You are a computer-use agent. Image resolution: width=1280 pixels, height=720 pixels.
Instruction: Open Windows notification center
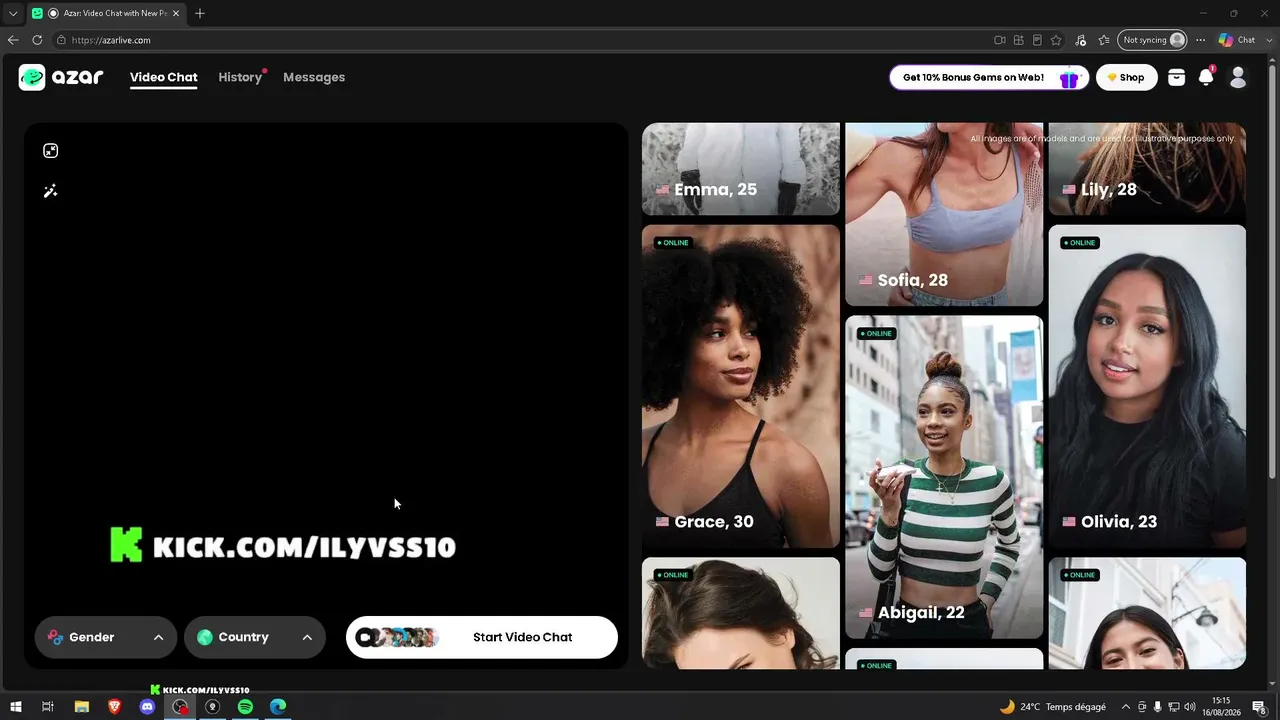pyautogui.click(x=1262, y=707)
